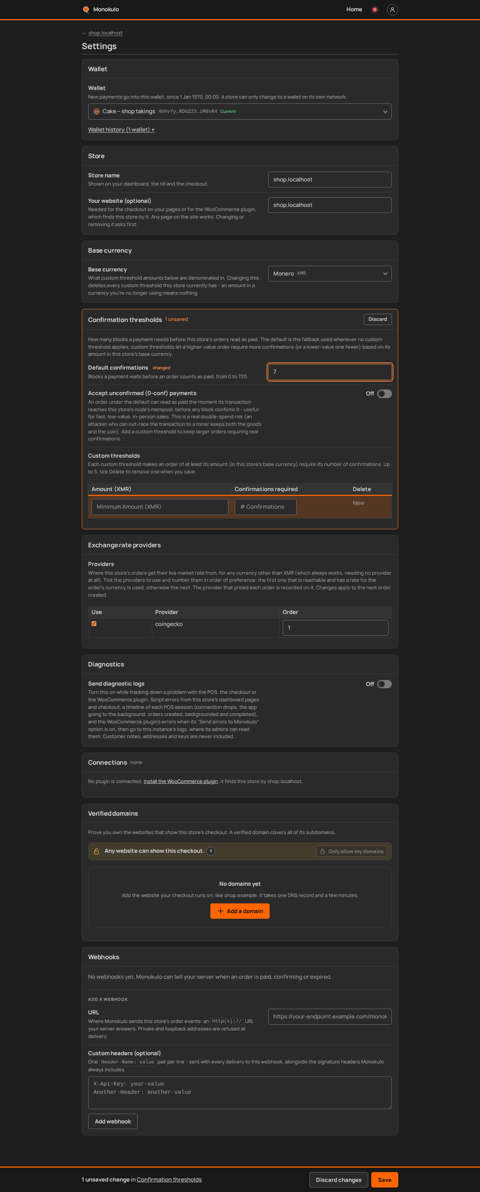Tick the coingecko Use checkbox
The height and width of the screenshot is (1192, 480).
(94, 623)
